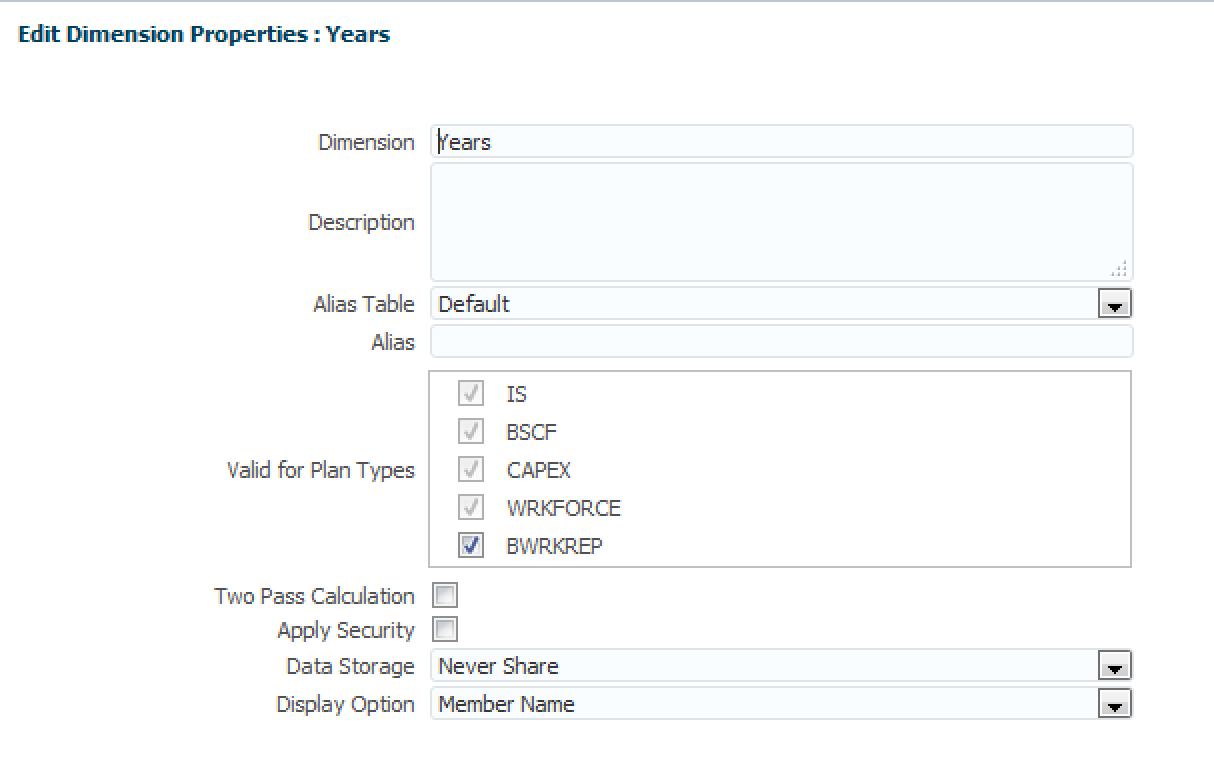Click the Two Pass Calculation label text
The image size is (1214, 768).
(314, 596)
